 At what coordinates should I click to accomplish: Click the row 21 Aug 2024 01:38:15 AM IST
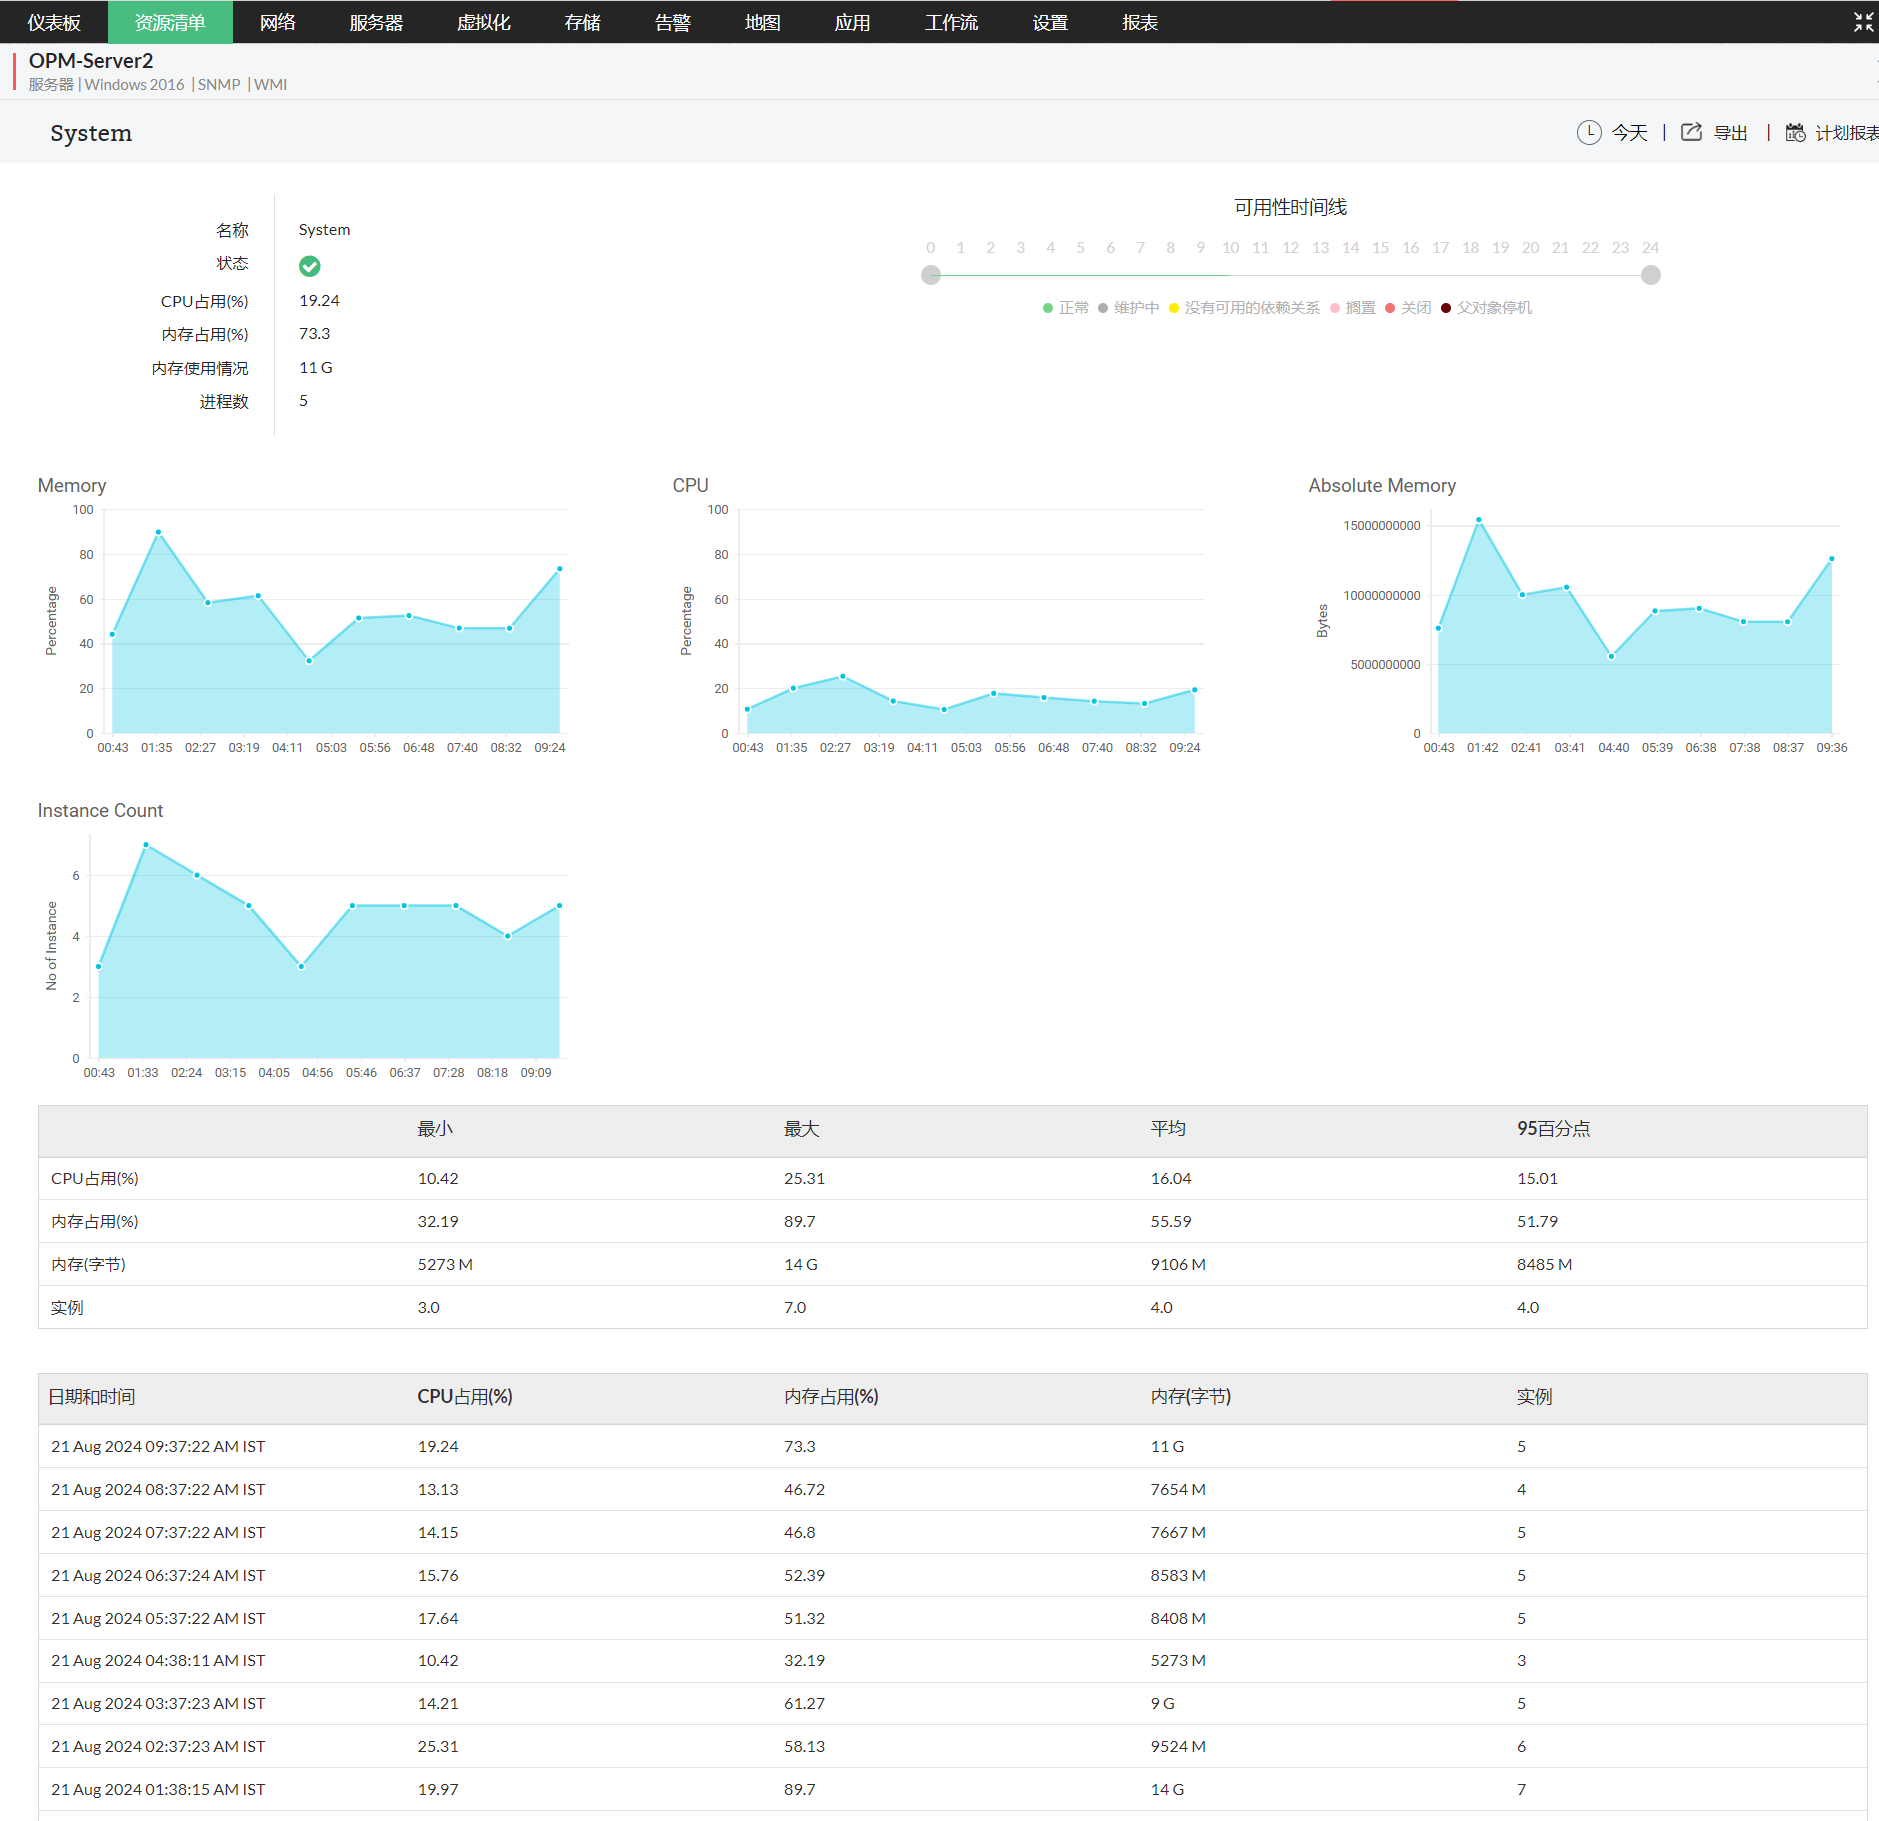point(952,1789)
